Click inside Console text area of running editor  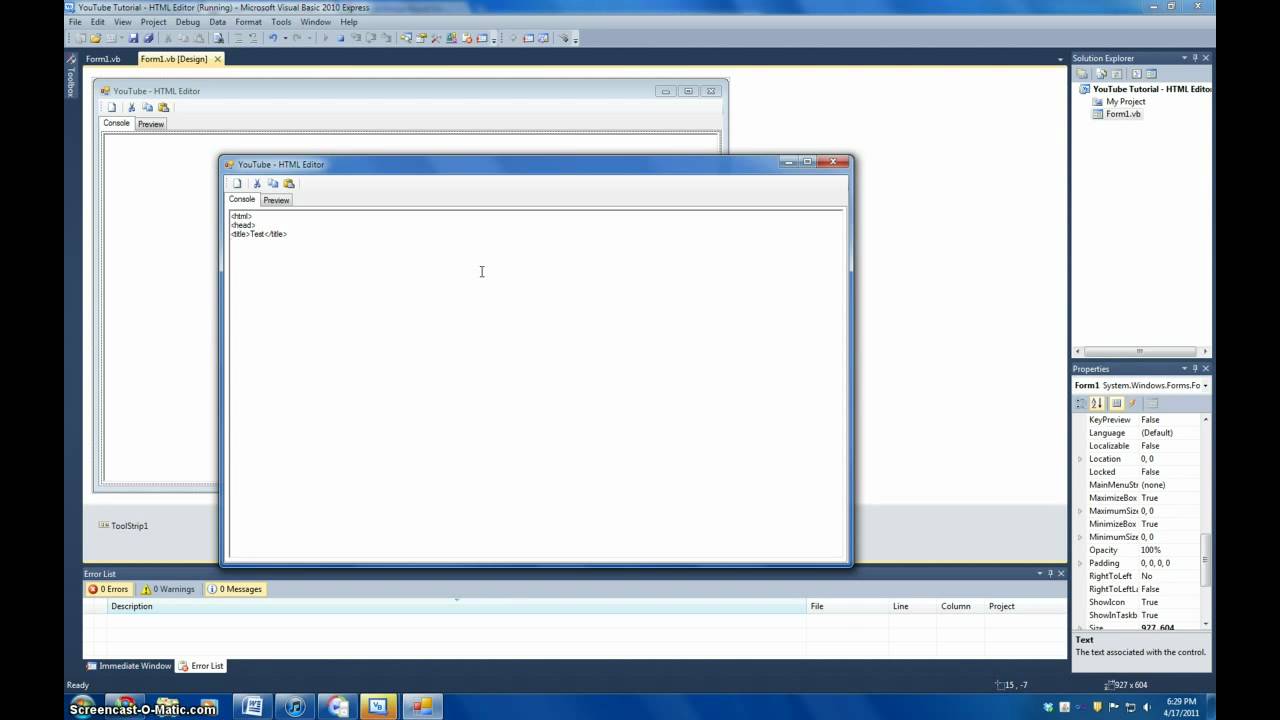[x=536, y=383]
